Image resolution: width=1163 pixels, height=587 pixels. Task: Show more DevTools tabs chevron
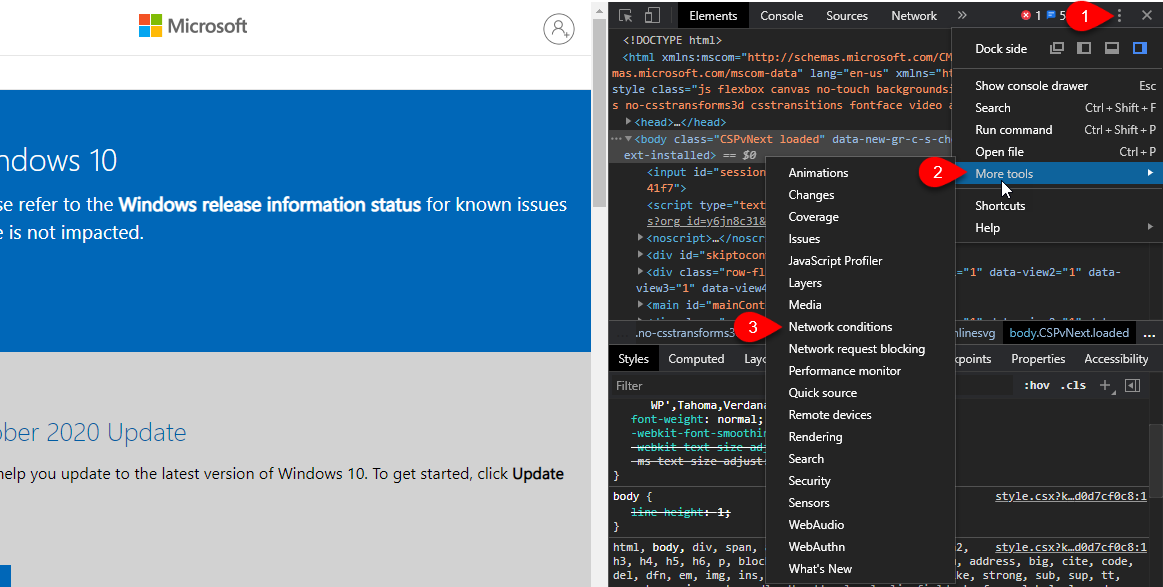click(962, 16)
